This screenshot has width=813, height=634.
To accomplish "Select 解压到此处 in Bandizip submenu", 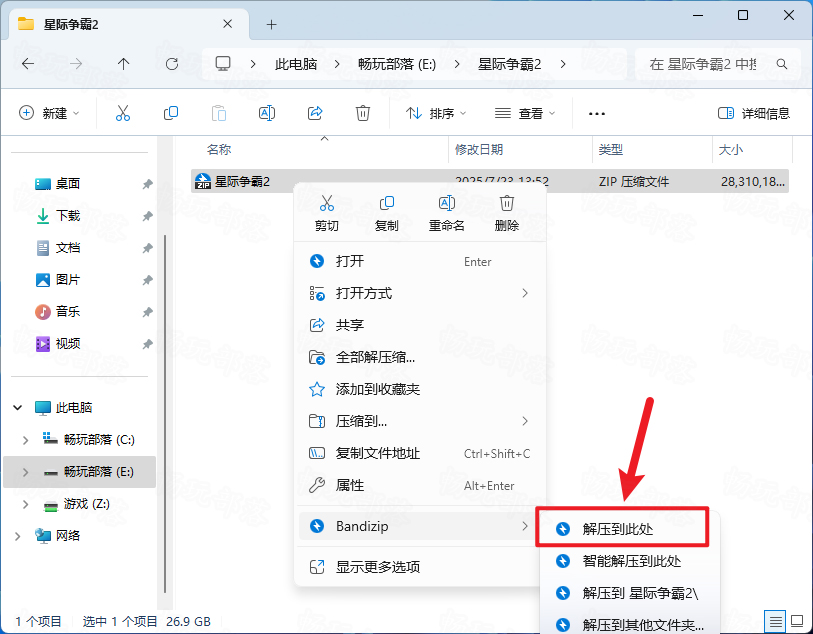I will tap(622, 529).
